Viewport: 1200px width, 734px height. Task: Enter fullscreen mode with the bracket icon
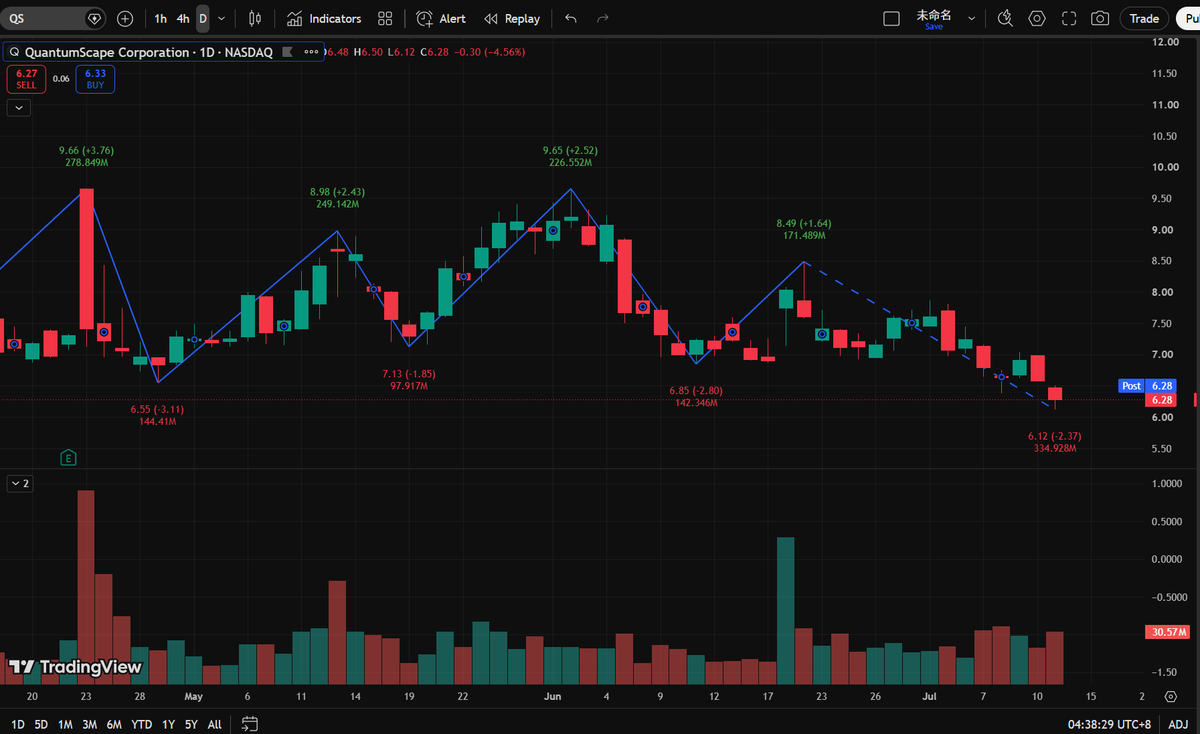coord(1068,19)
